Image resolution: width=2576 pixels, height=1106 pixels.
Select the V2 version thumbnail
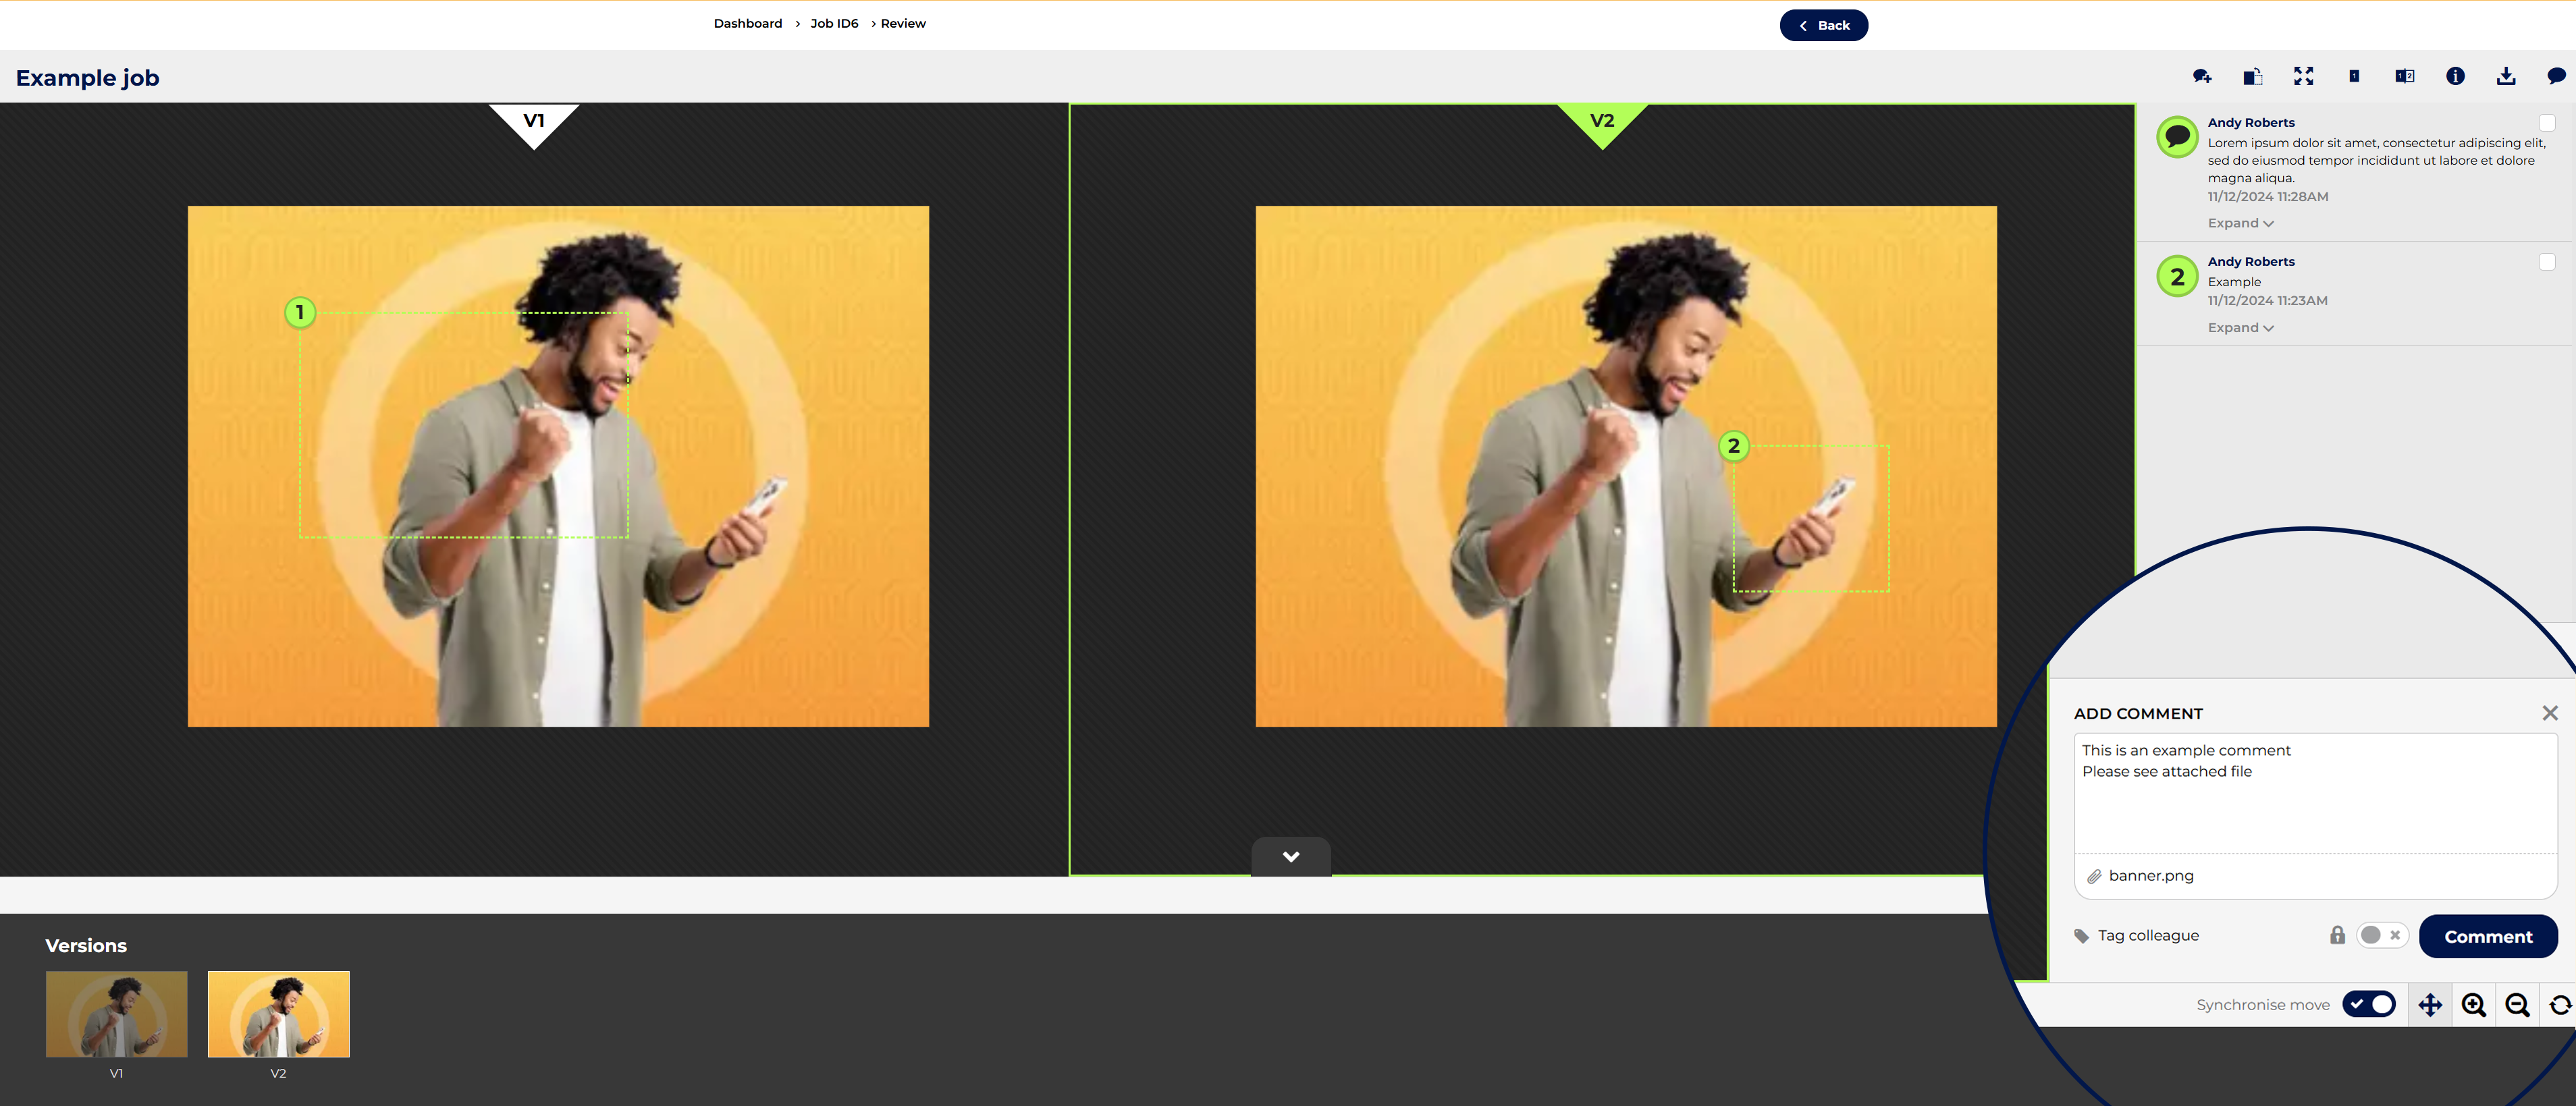(279, 1014)
